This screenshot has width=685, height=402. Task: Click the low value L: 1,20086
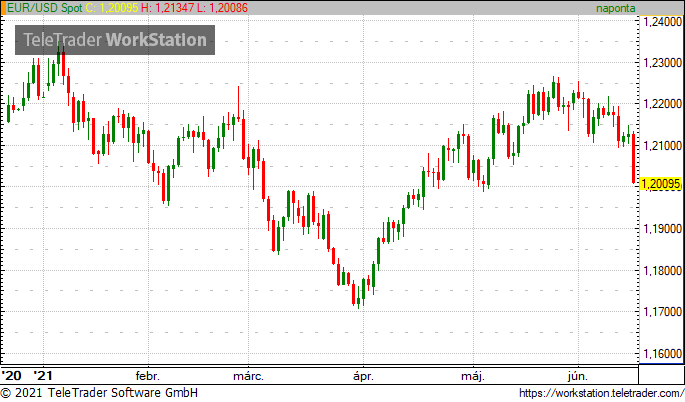pos(222,8)
